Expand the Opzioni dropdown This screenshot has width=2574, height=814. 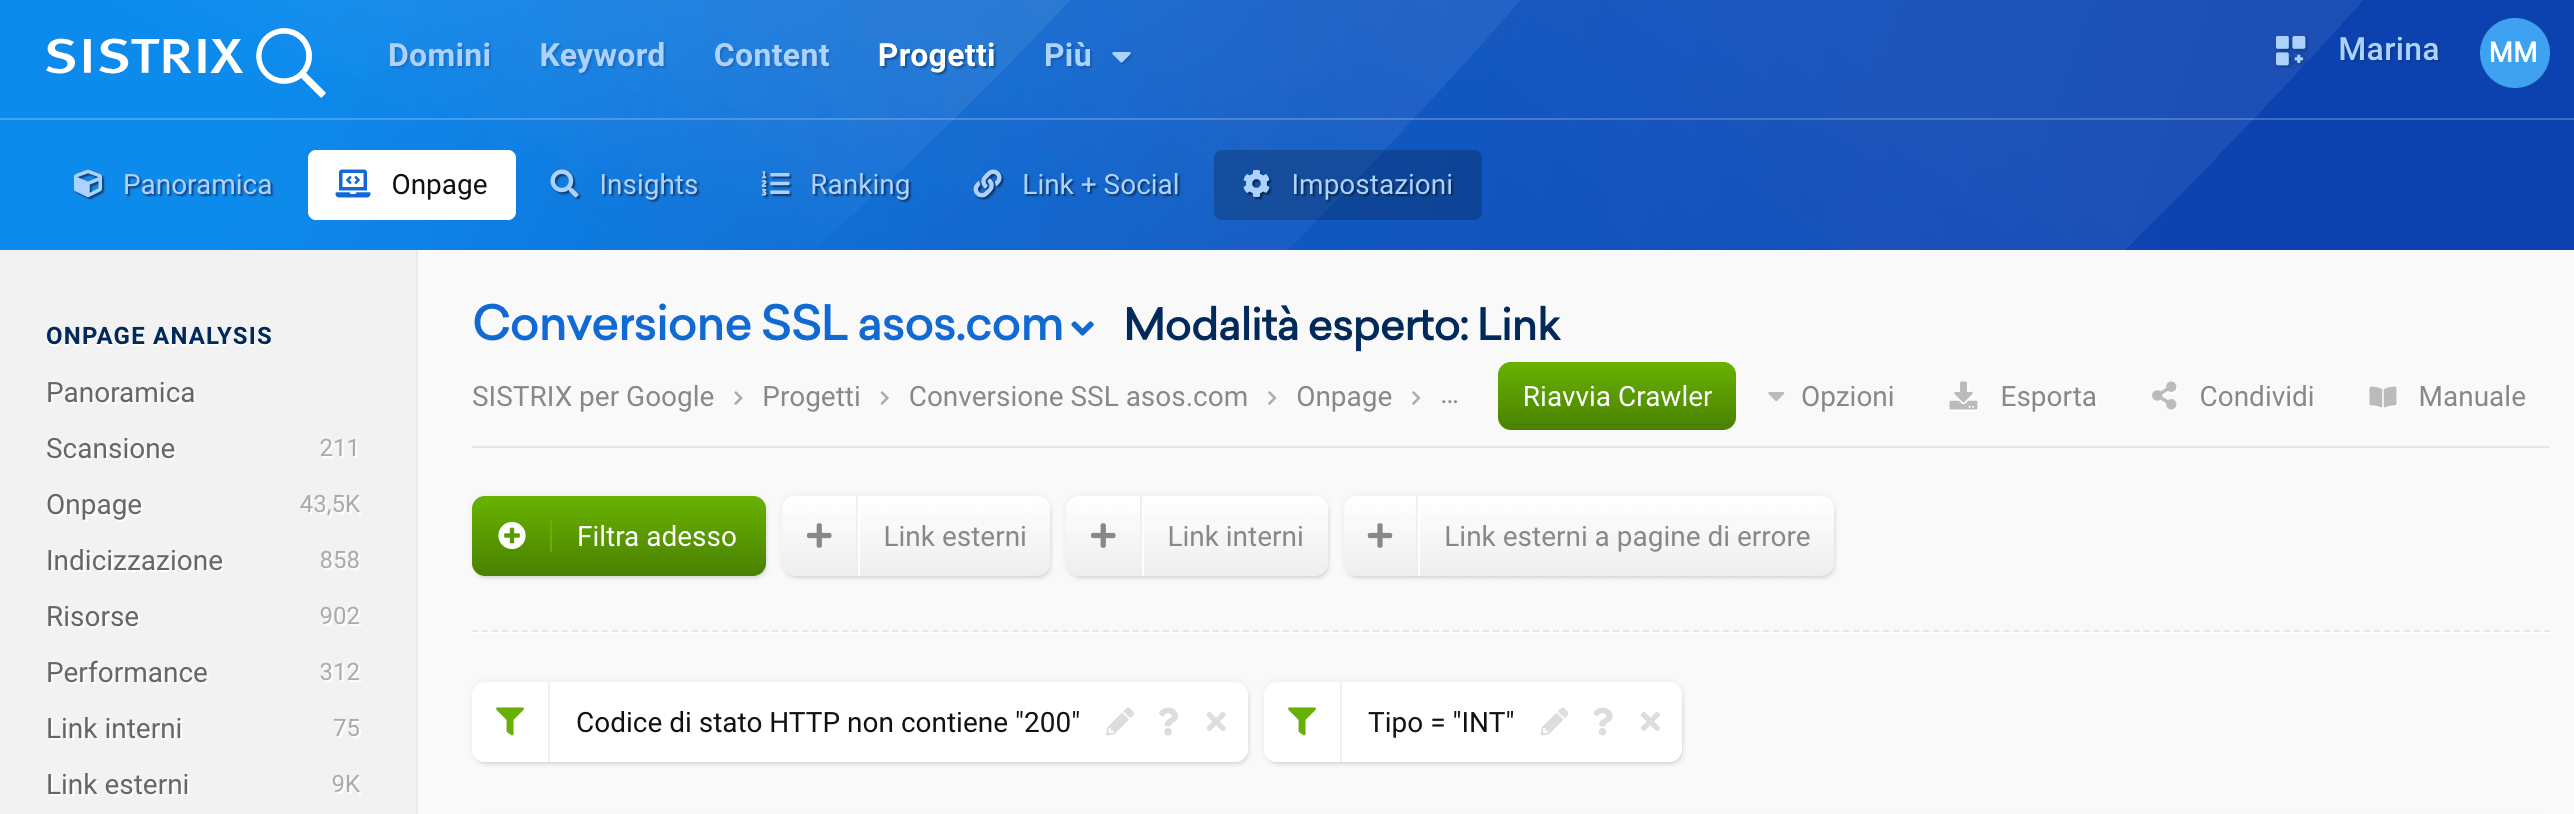1832,397
